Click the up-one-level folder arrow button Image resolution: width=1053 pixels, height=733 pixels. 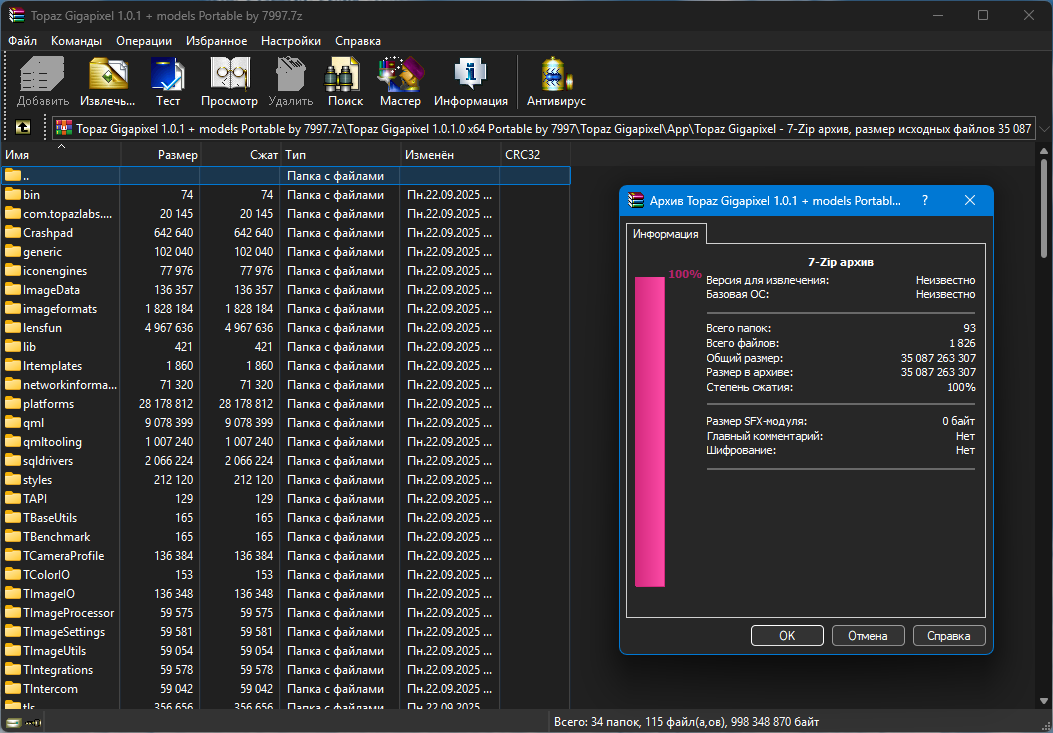(x=22, y=128)
